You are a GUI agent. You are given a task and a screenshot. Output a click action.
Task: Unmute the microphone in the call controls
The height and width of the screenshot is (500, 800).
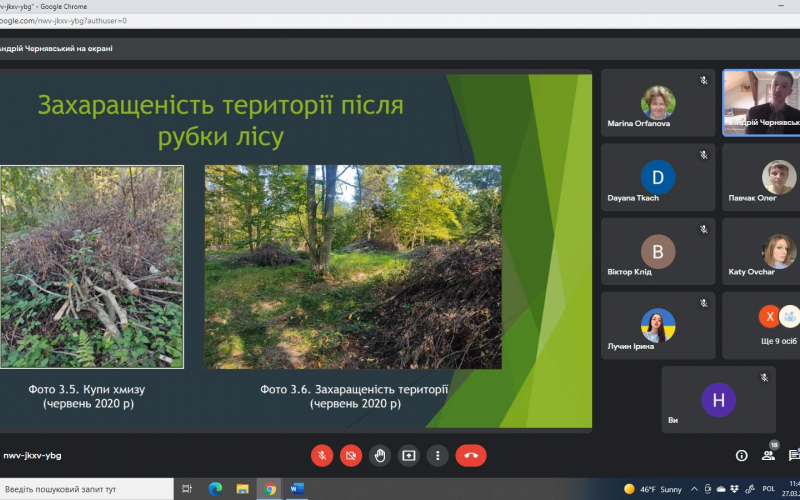coord(322,456)
